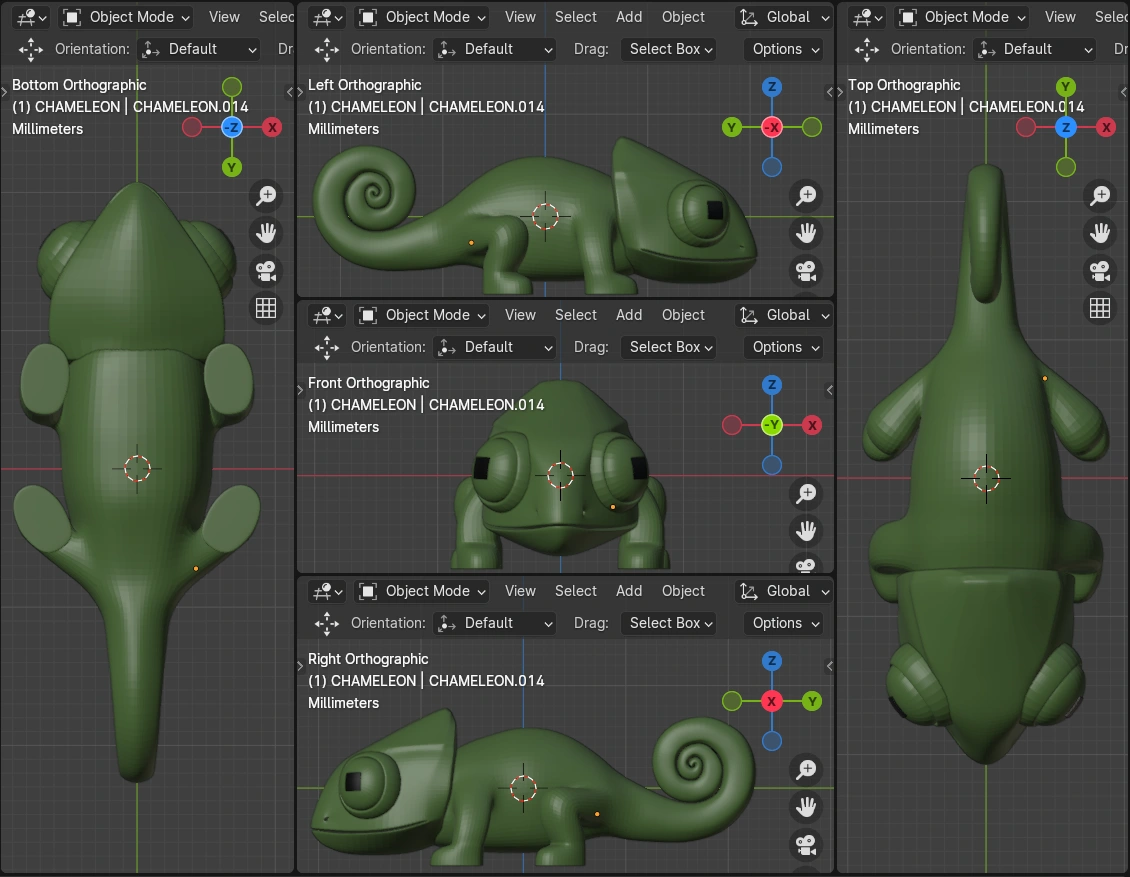Click zoom magnifier icon in Front Orthographic viewport
Image resolution: width=1130 pixels, height=877 pixels.
(x=806, y=493)
